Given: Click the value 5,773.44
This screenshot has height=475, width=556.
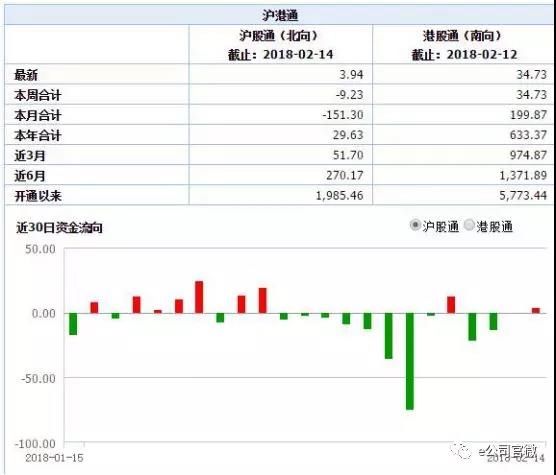Looking at the screenshot, I should point(523,196).
